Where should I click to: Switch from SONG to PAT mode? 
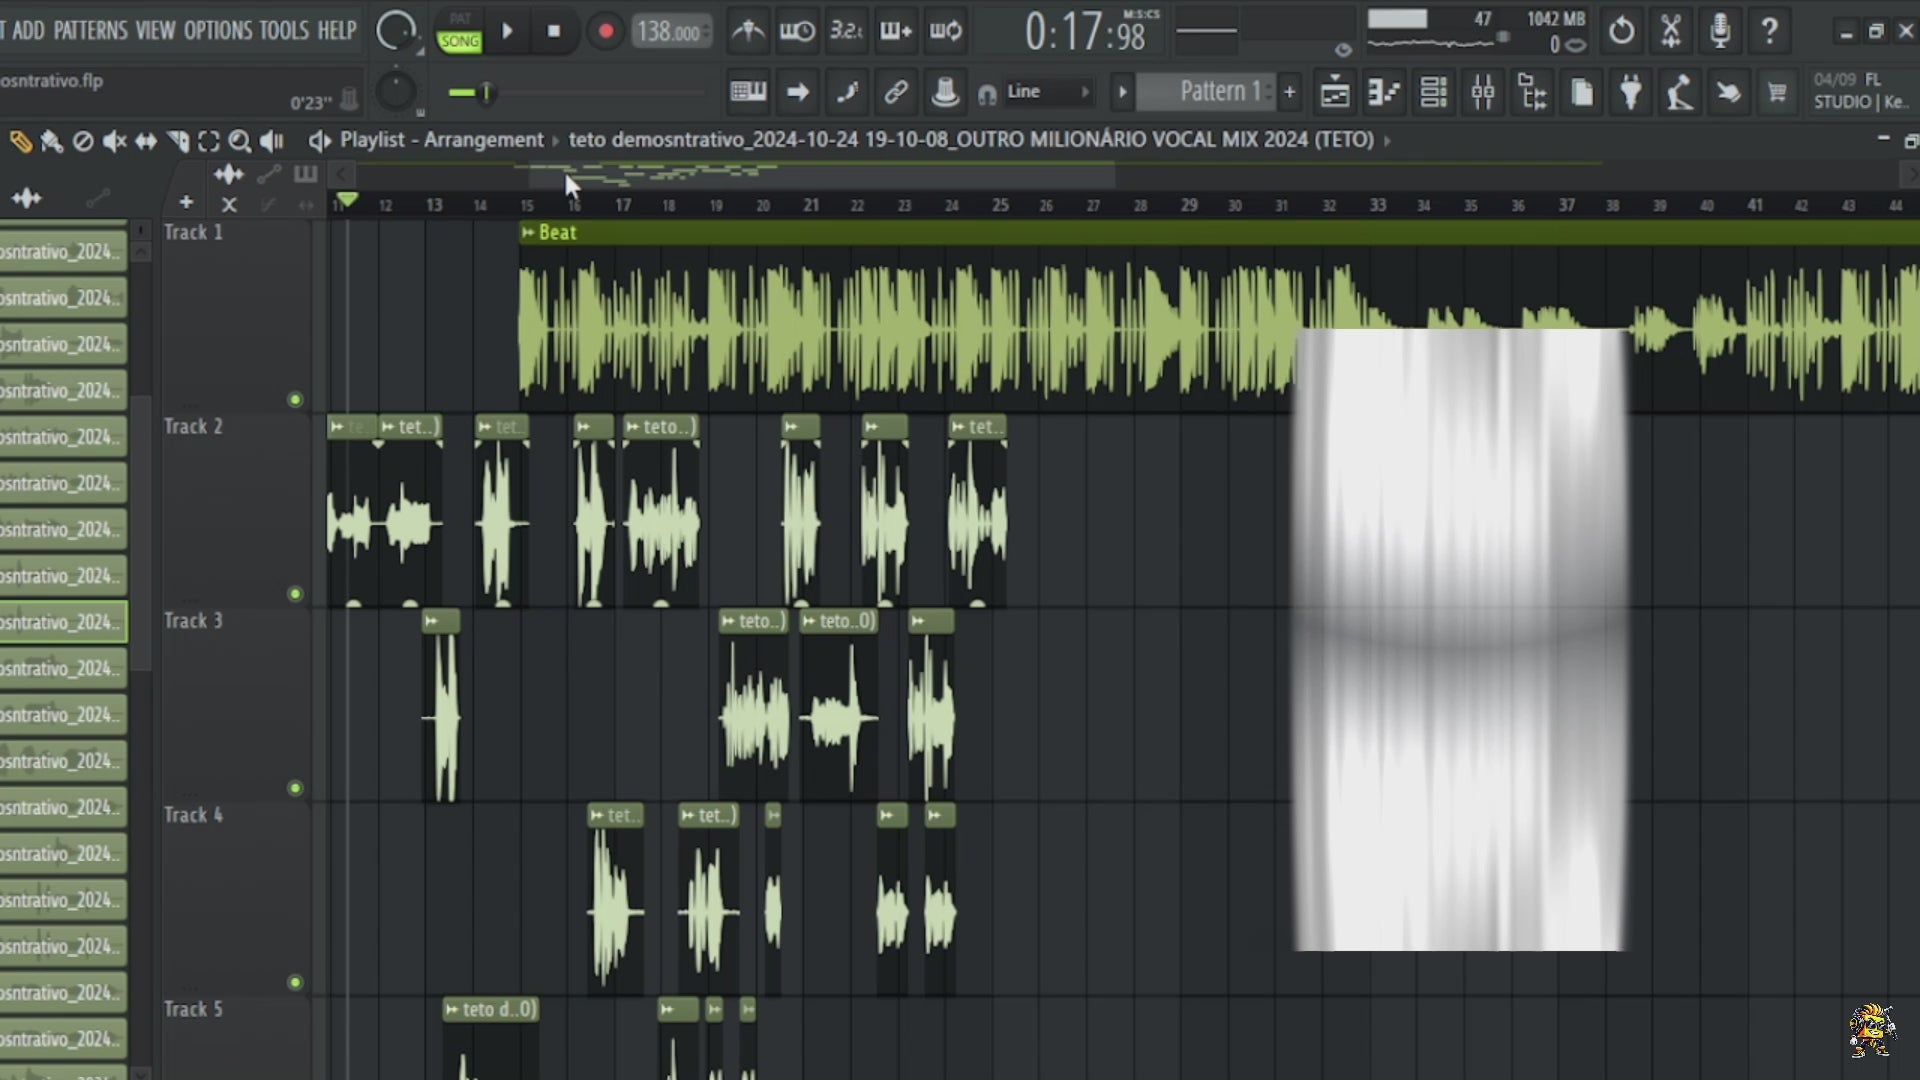[x=460, y=19]
